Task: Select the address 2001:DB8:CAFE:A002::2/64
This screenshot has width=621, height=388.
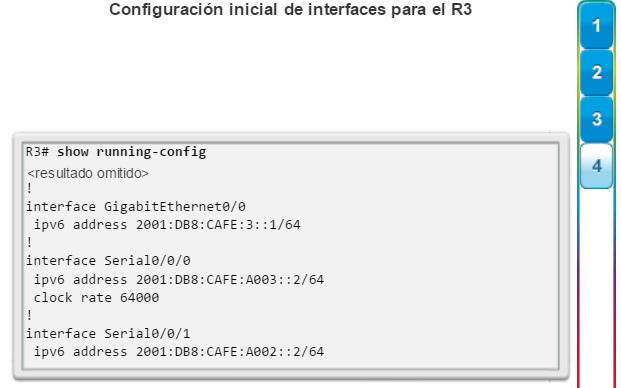Action: click(x=230, y=352)
